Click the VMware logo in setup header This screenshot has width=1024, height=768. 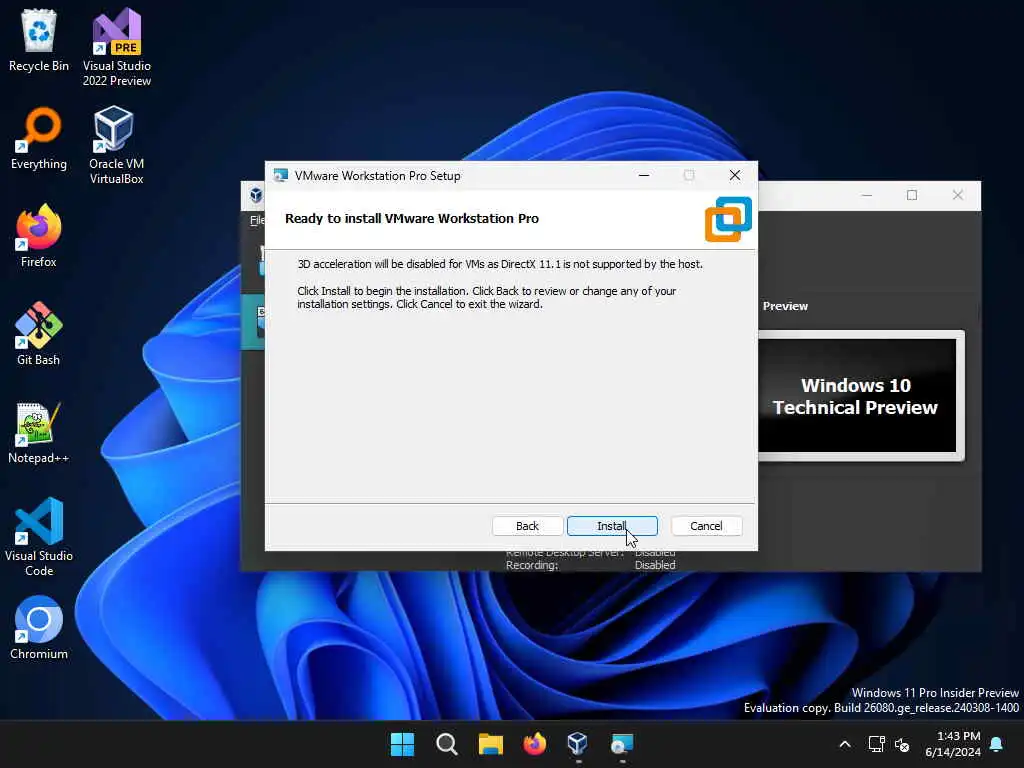[x=728, y=219]
